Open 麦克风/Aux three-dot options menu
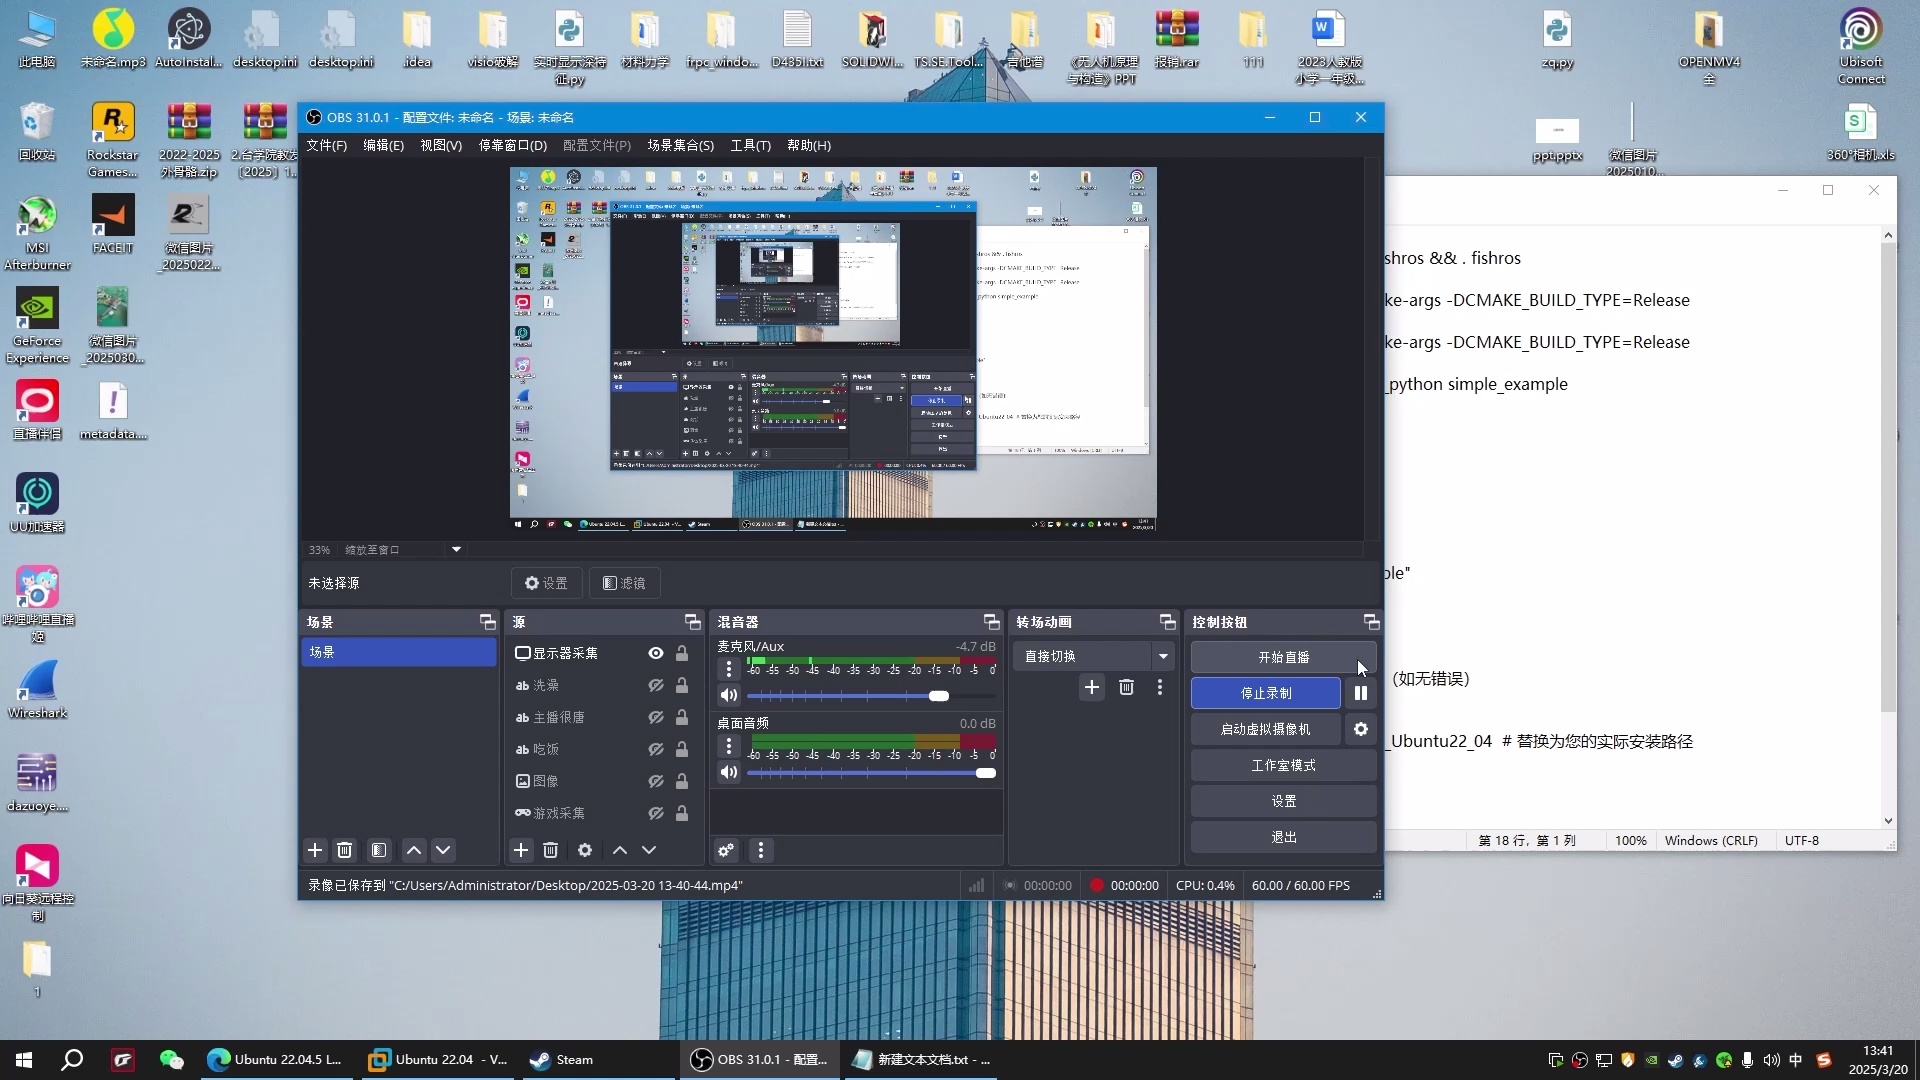 tap(729, 669)
